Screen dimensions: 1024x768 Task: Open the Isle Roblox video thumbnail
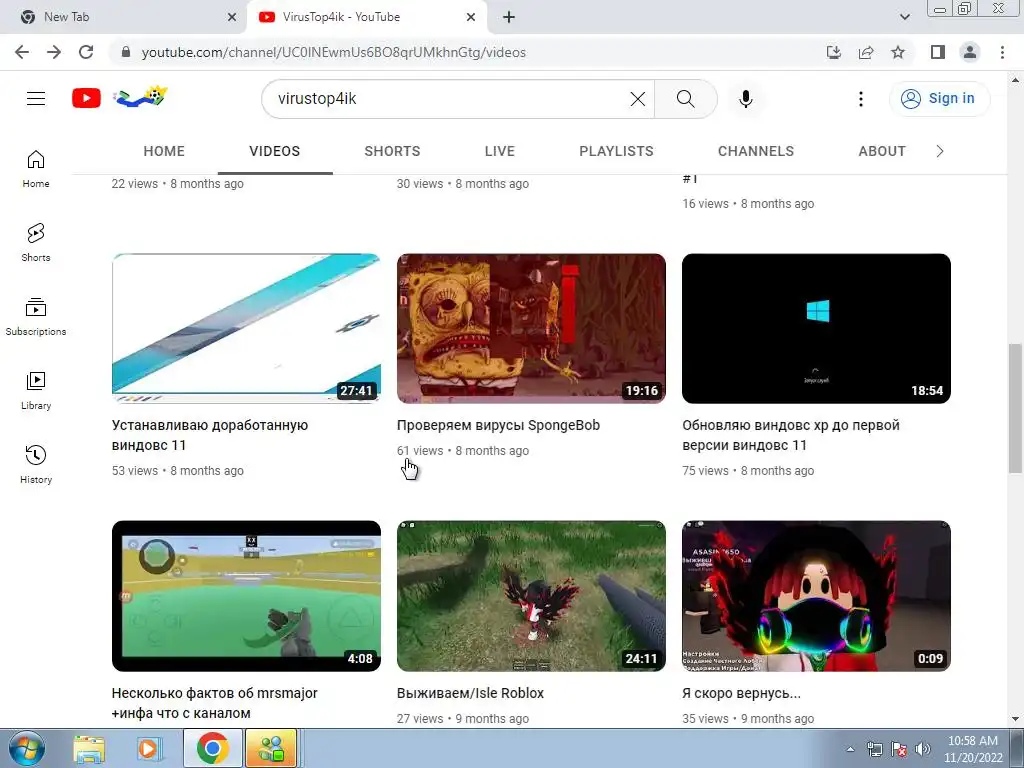point(531,596)
